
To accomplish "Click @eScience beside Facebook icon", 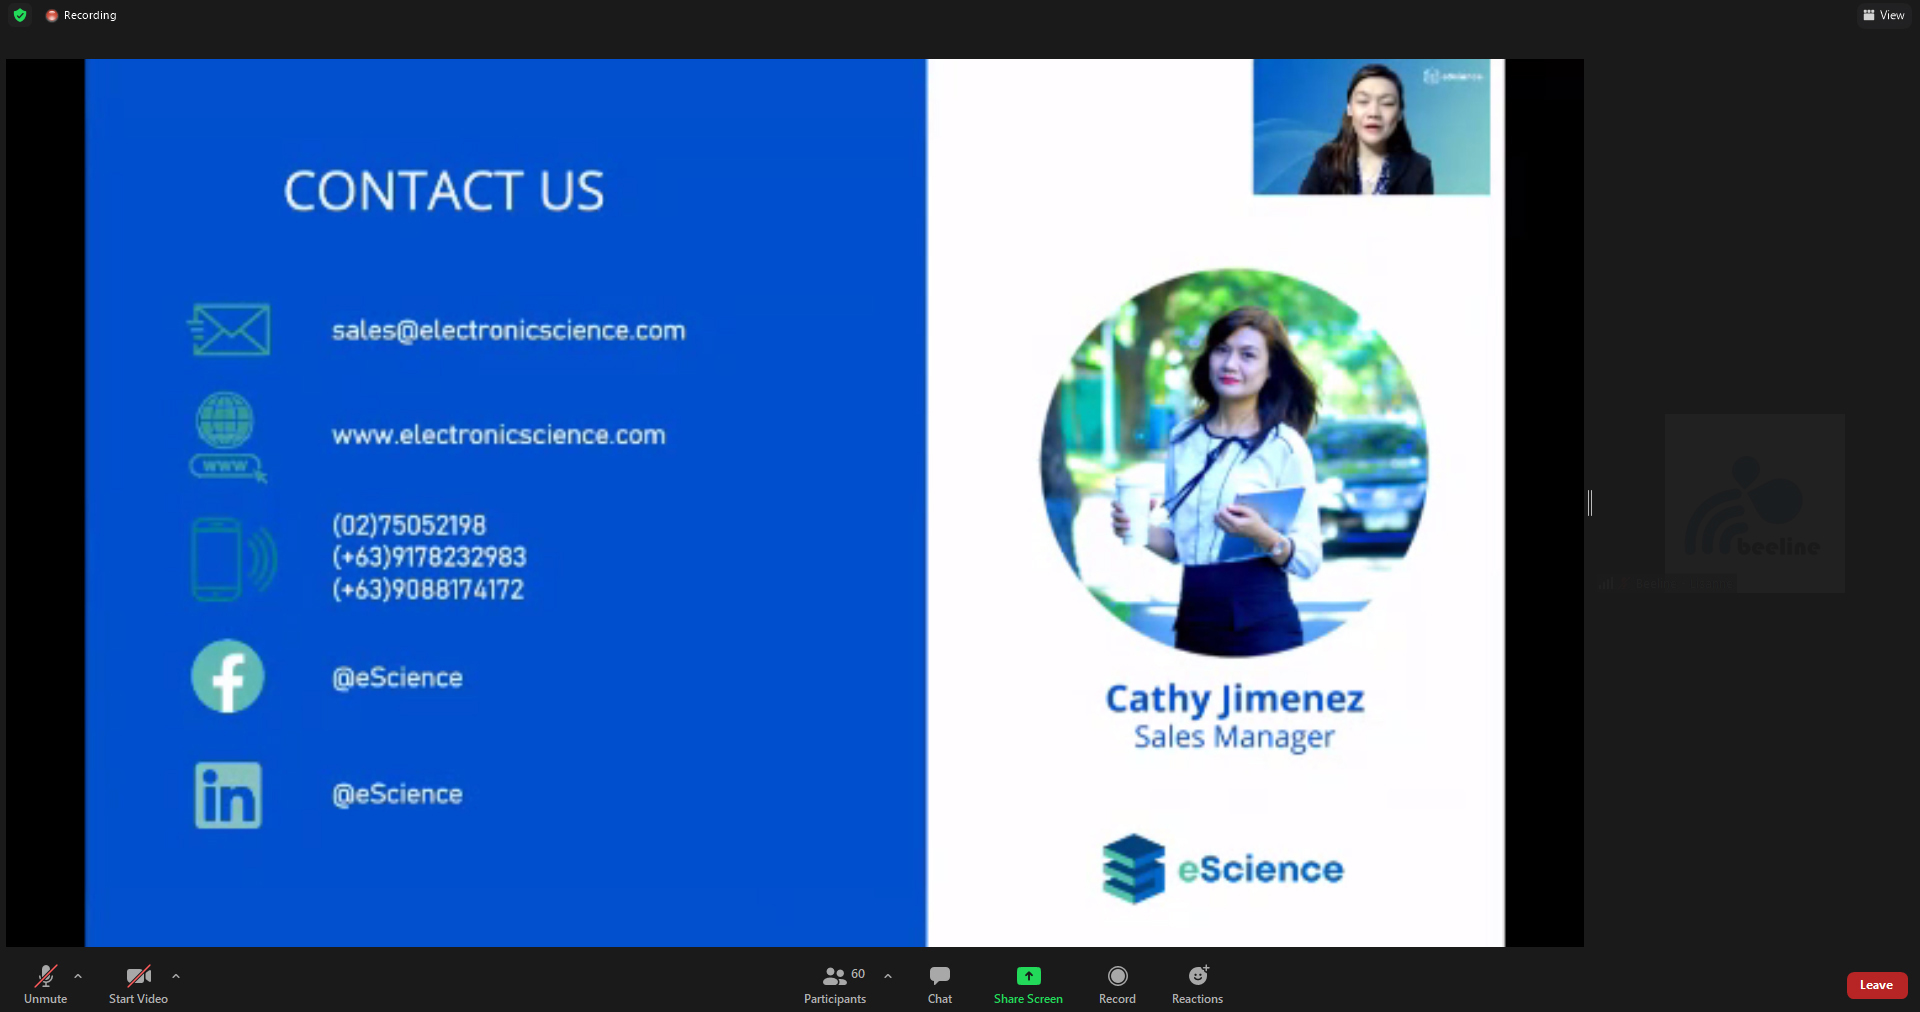I will point(397,678).
